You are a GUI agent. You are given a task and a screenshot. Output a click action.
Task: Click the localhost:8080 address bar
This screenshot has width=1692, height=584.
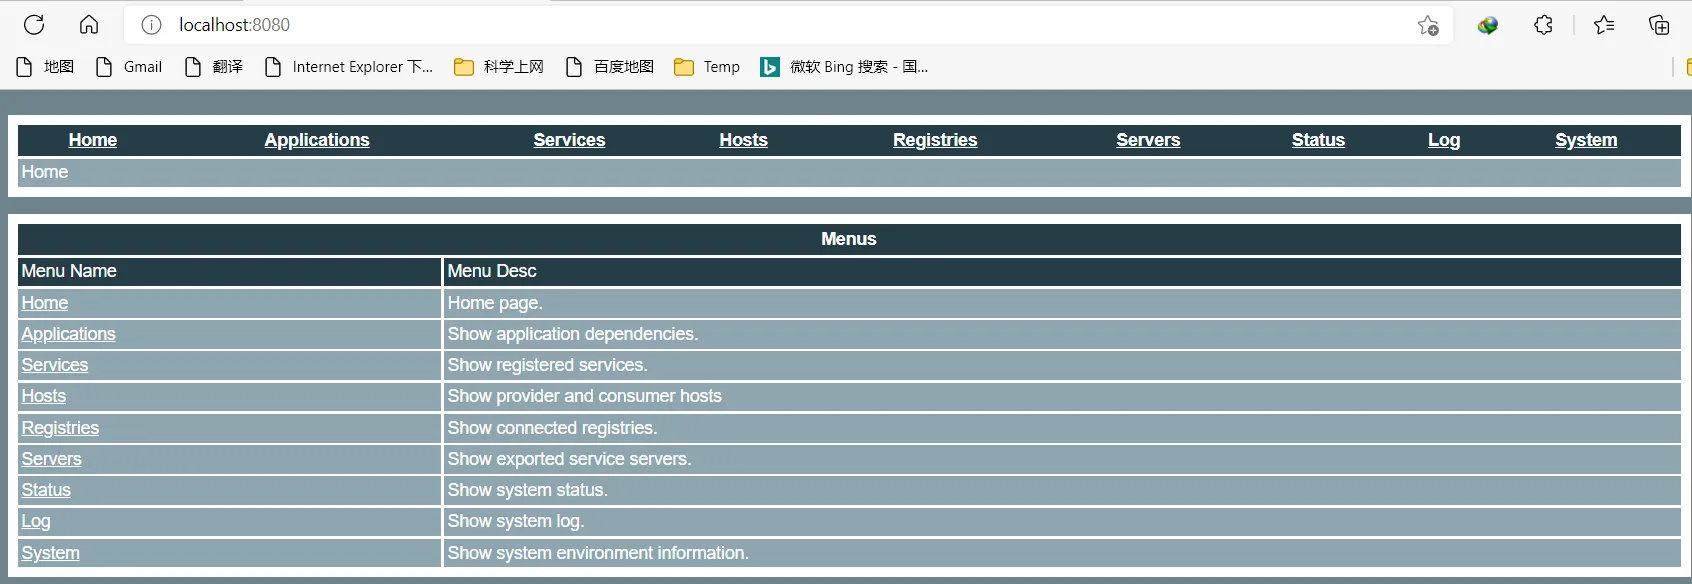[x=700, y=25]
